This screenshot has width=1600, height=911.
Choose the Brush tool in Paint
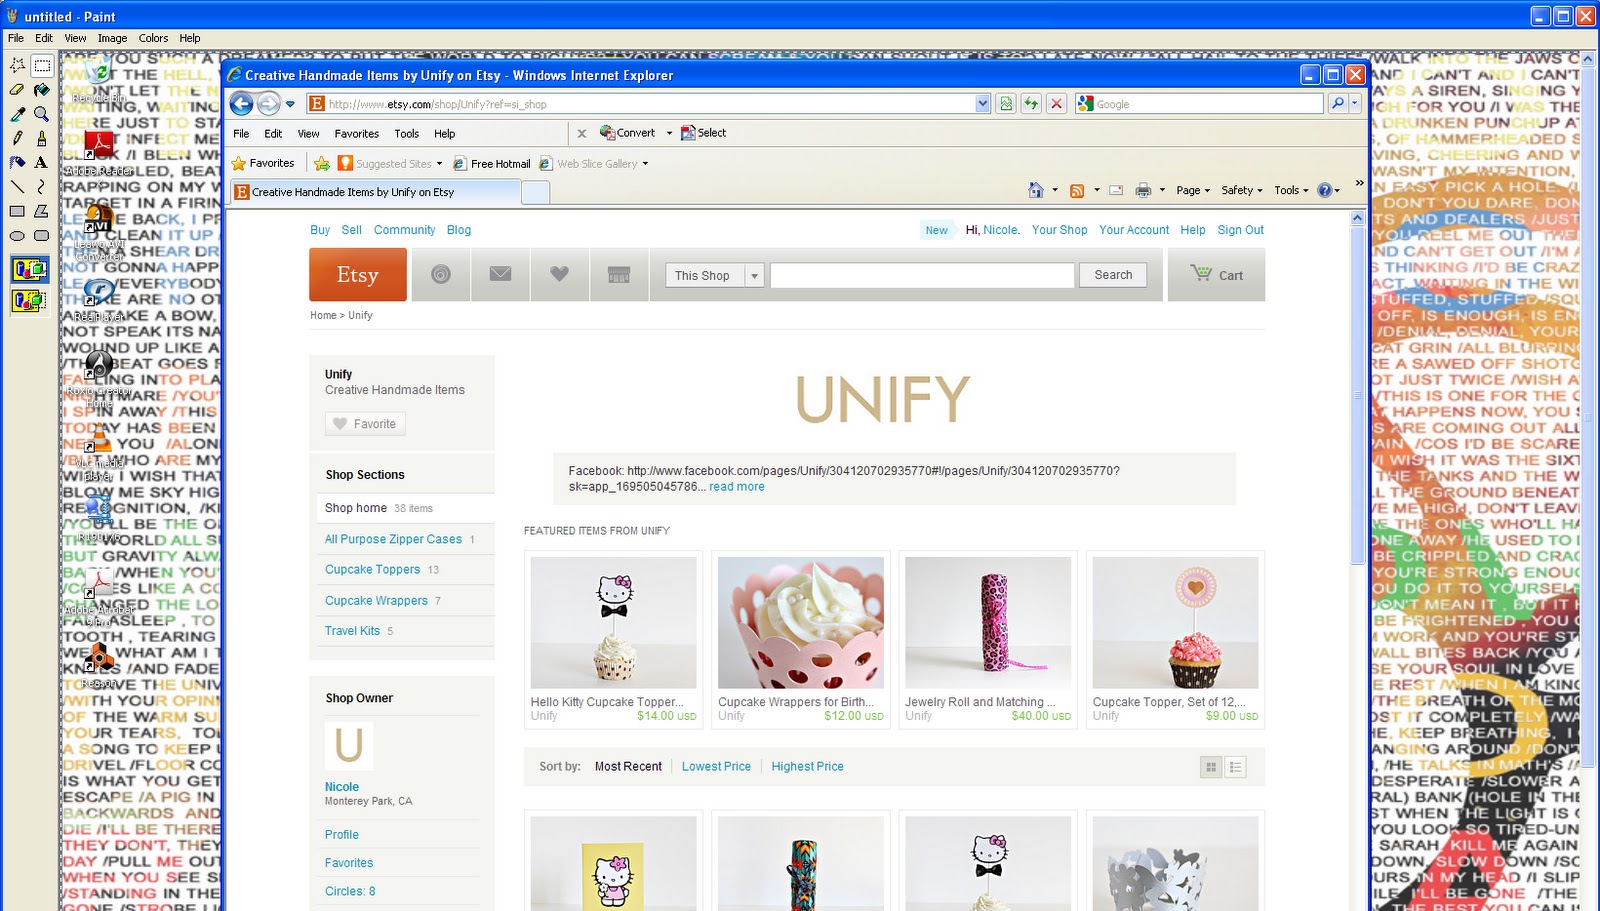point(41,138)
